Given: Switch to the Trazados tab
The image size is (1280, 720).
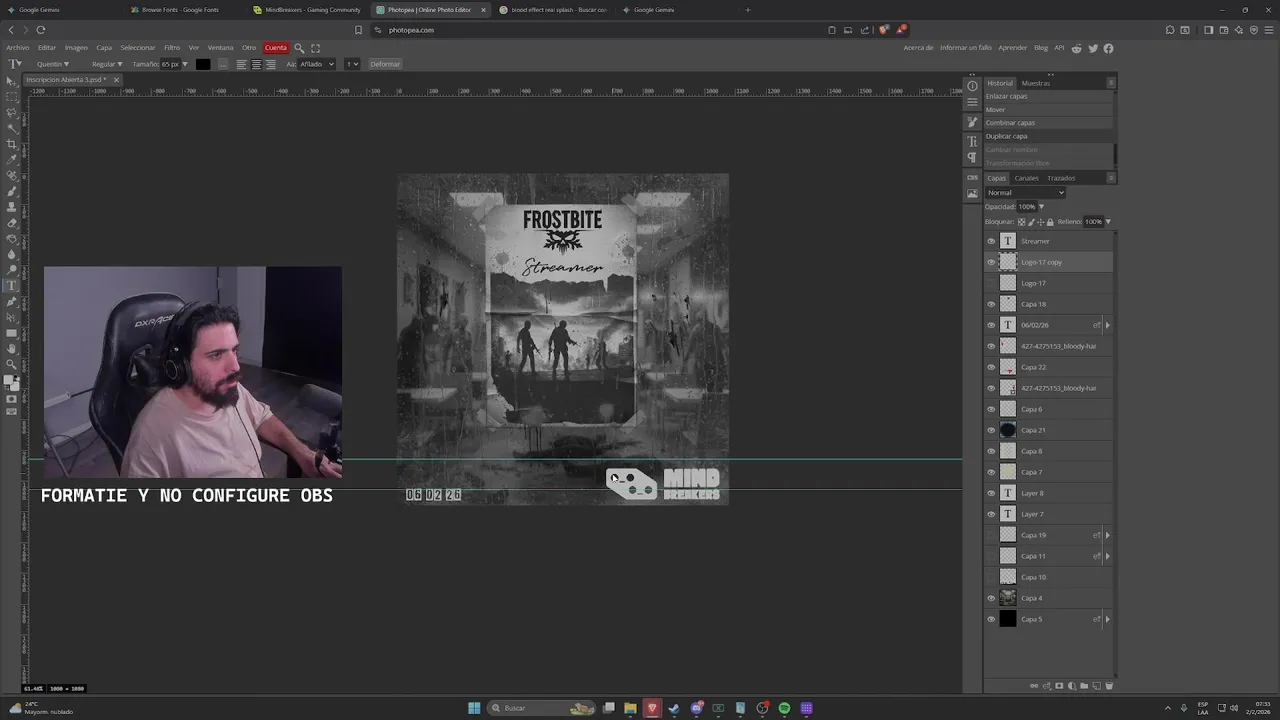Looking at the screenshot, I should click(x=1061, y=178).
